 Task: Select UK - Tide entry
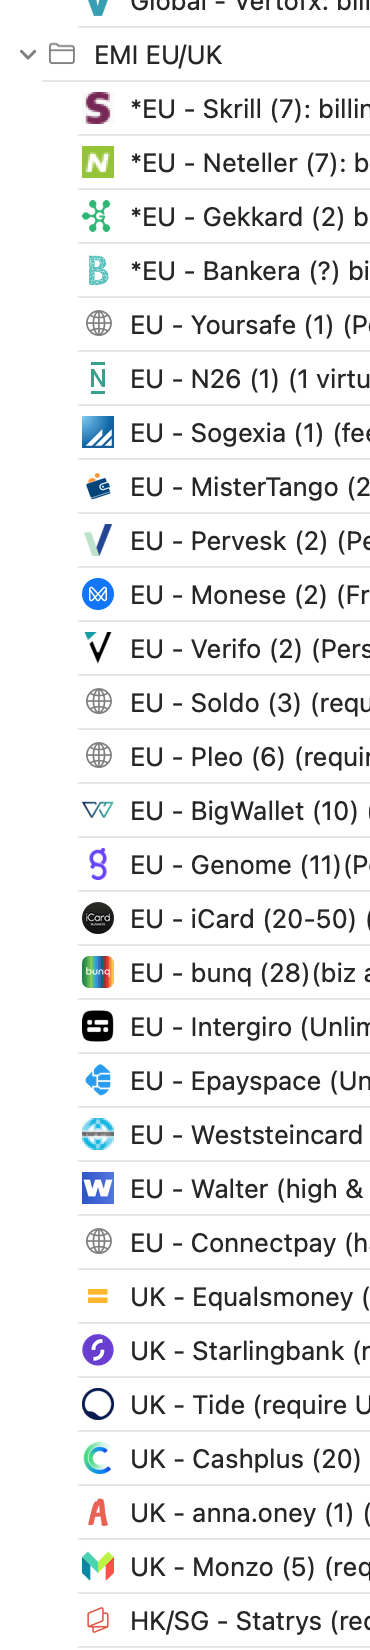tap(224, 1404)
